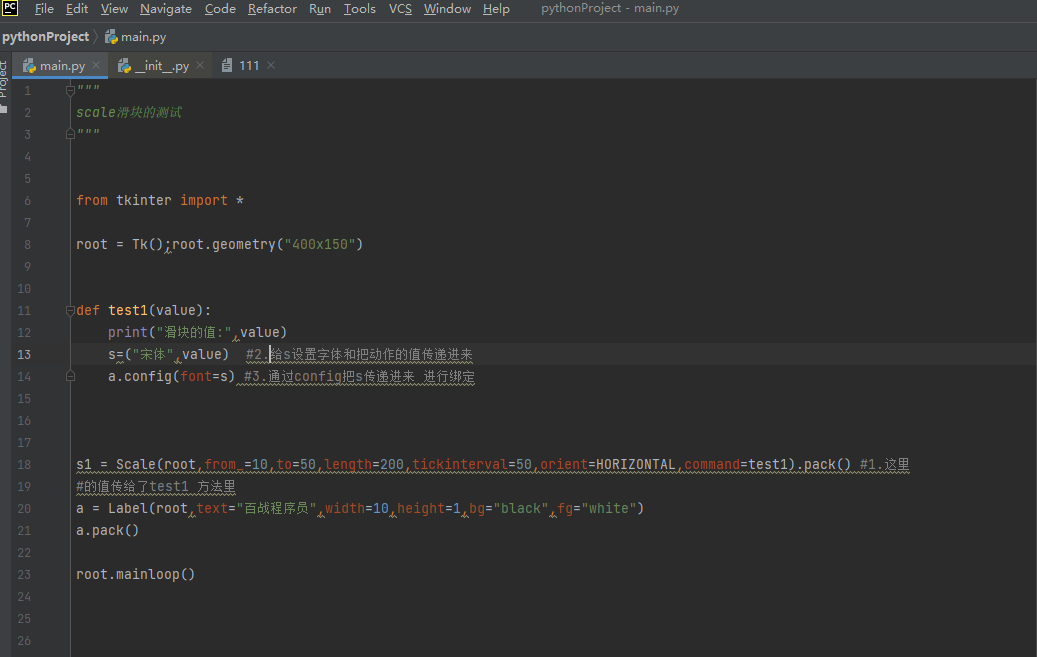Click the file icon on the 111 tab
The height and width of the screenshot is (657, 1037).
pos(227,66)
